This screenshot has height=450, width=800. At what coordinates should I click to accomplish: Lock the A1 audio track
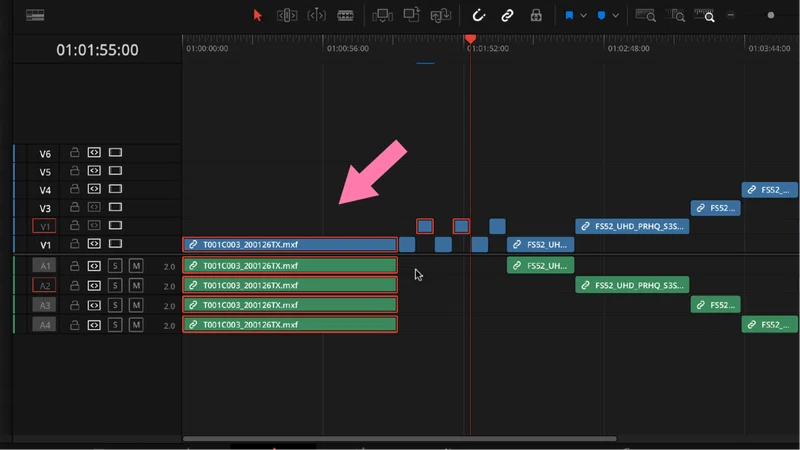[74, 266]
